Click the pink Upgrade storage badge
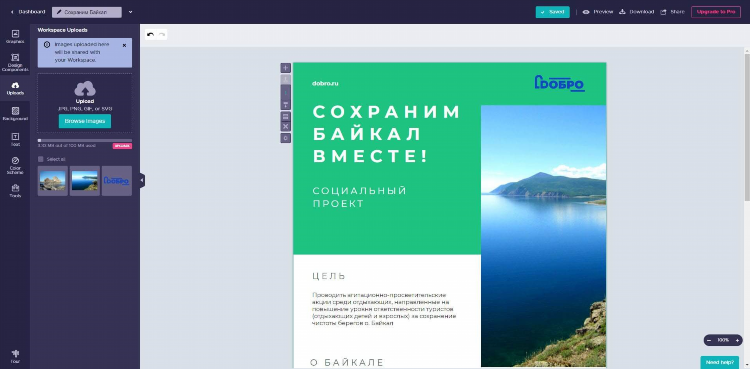The width and height of the screenshot is (750, 369). click(x=122, y=146)
